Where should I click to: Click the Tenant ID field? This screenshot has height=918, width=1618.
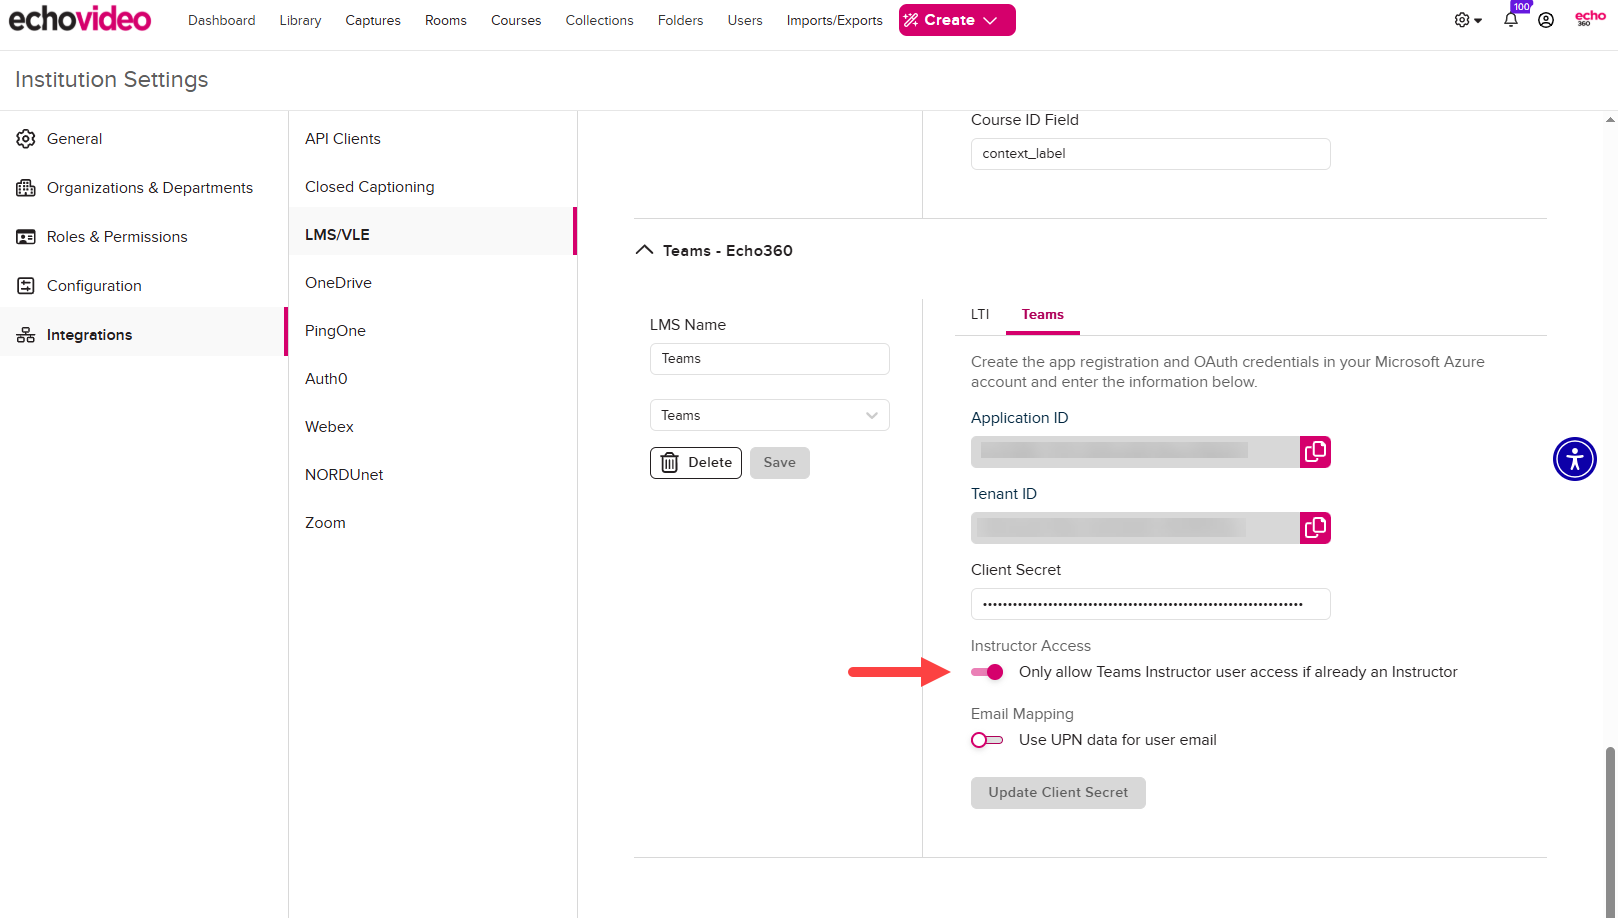(1135, 528)
